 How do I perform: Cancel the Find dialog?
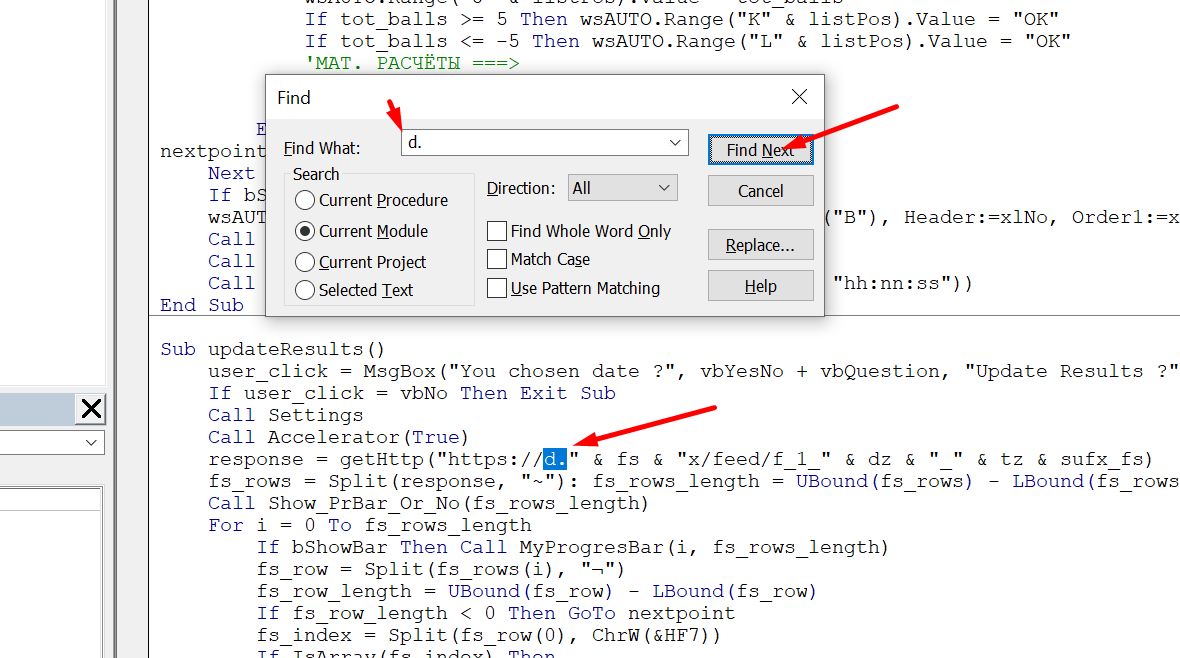coord(760,191)
